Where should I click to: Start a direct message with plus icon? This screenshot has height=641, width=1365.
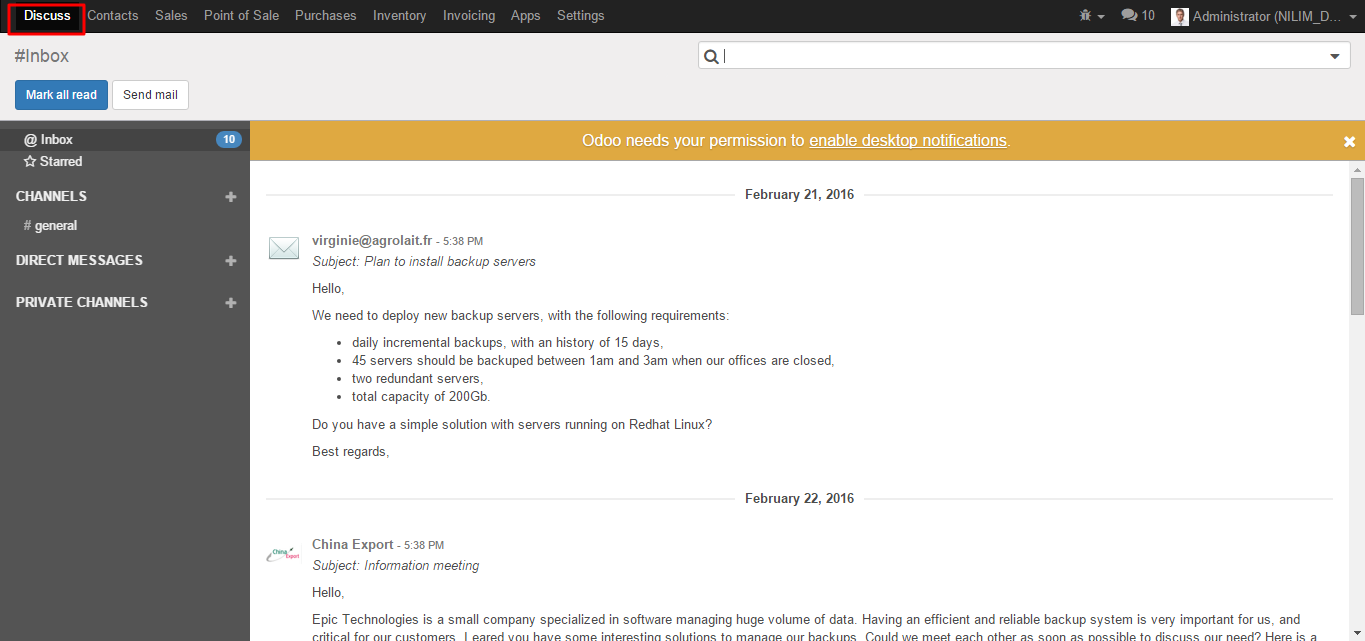pos(231,261)
